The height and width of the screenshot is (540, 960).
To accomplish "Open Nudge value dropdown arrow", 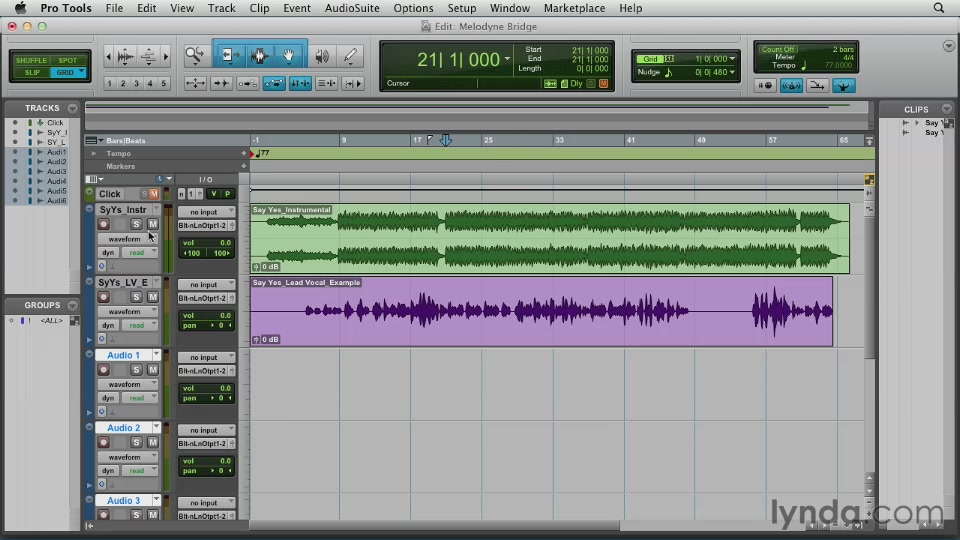I will coord(732,72).
